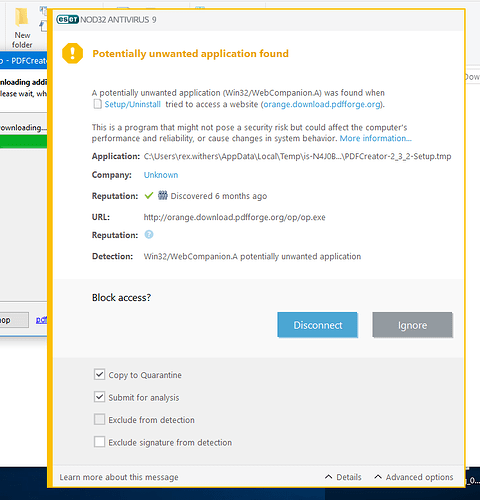Viewport: 480px width, 500px height.
Task: Click the Setup/Uninstall document icon
Action: click(97, 104)
